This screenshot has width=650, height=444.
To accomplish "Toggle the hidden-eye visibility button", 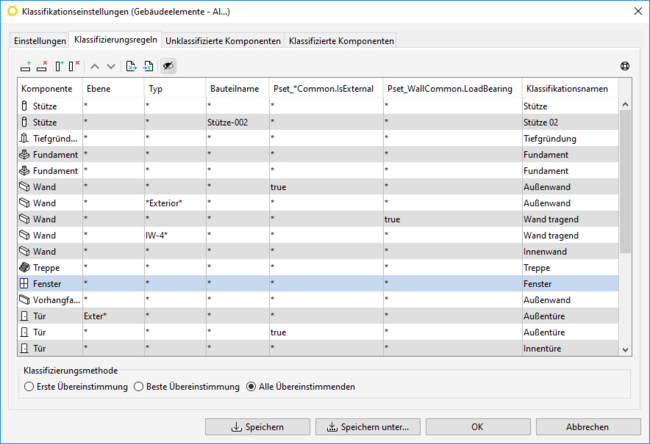I will click(168, 66).
